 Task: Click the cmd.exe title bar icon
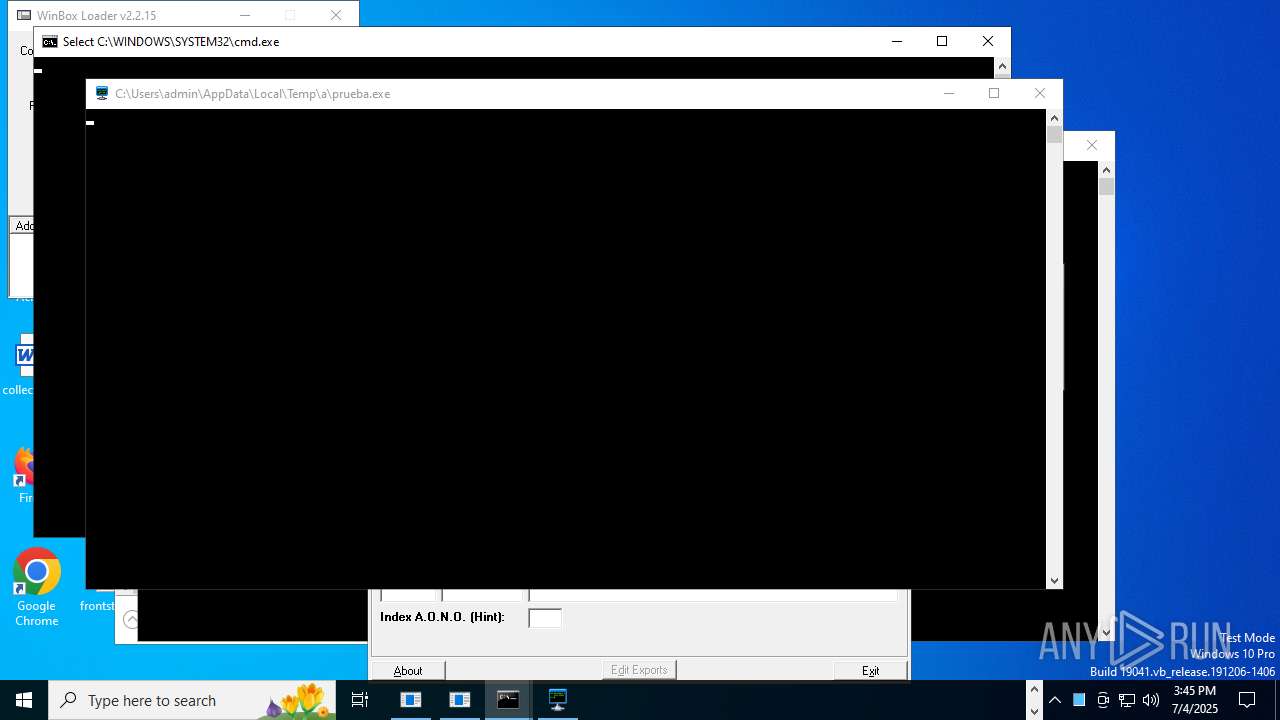click(49, 41)
